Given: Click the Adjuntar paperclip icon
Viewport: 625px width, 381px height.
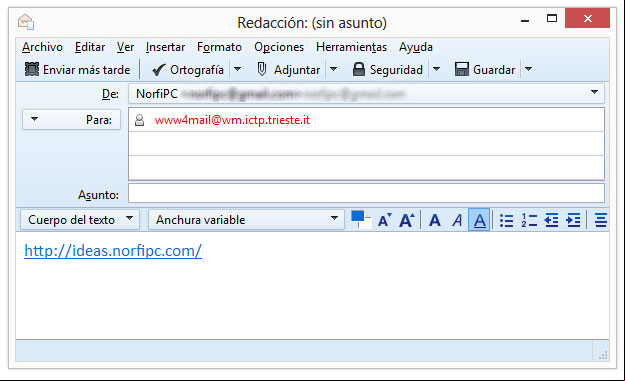Looking at the screenshot, I should pos(261,69).
